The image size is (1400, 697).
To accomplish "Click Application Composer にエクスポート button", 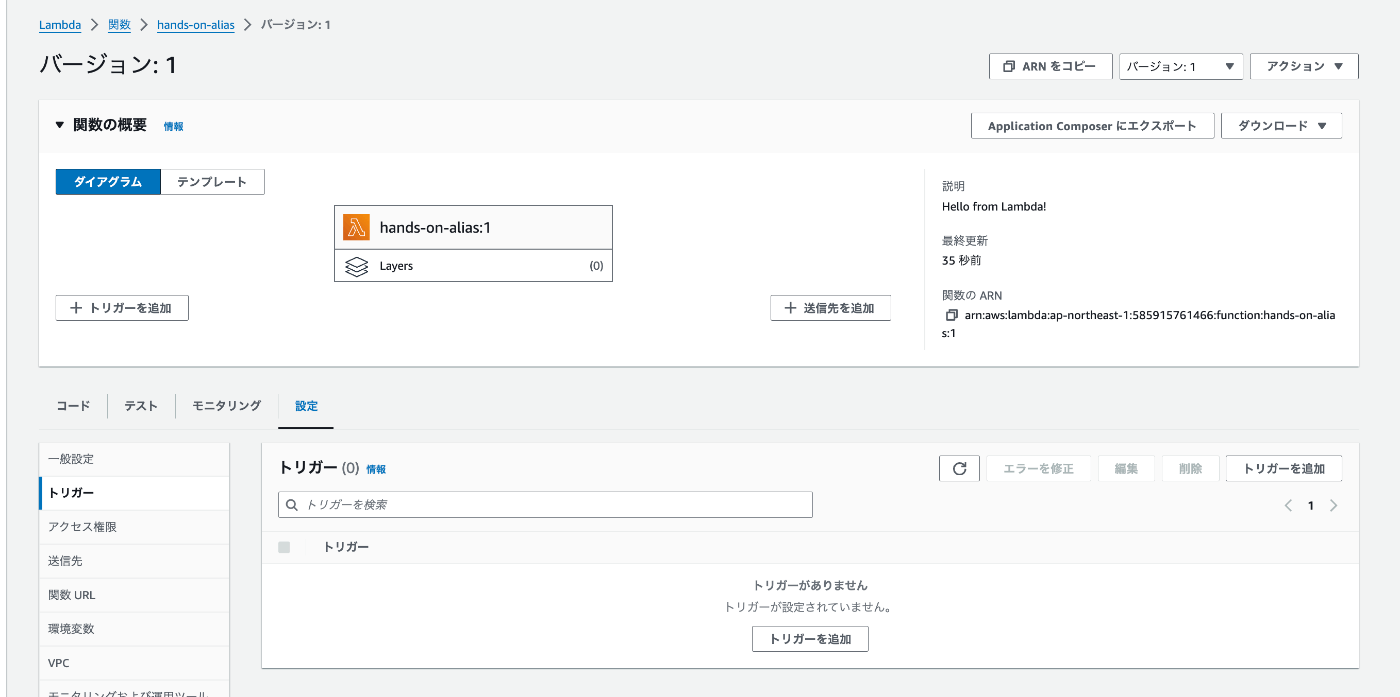I will tap(1092, 126).
